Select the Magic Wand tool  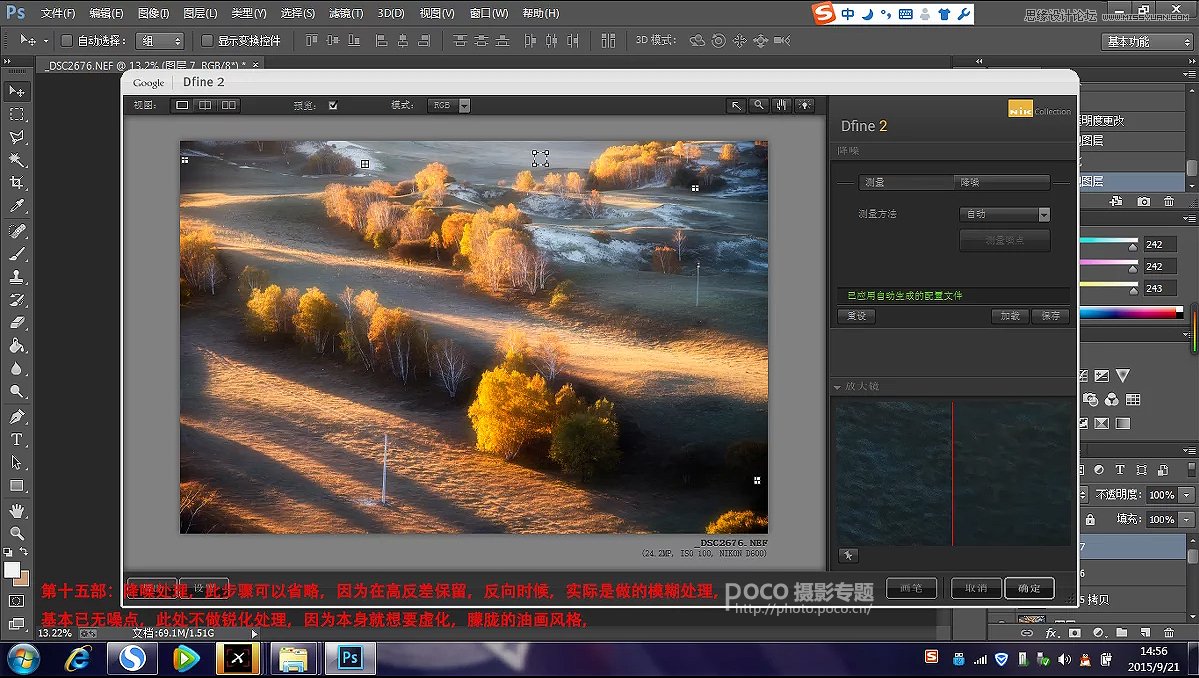pos(16,160)
